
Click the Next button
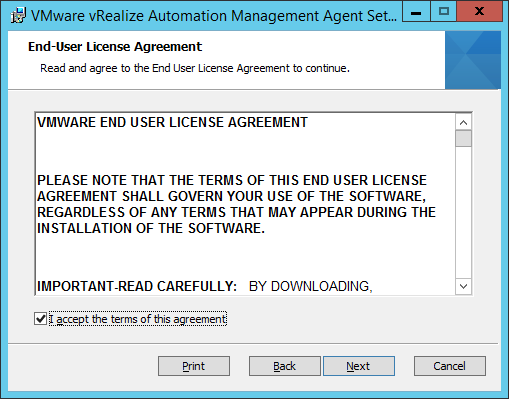point(359,366)
